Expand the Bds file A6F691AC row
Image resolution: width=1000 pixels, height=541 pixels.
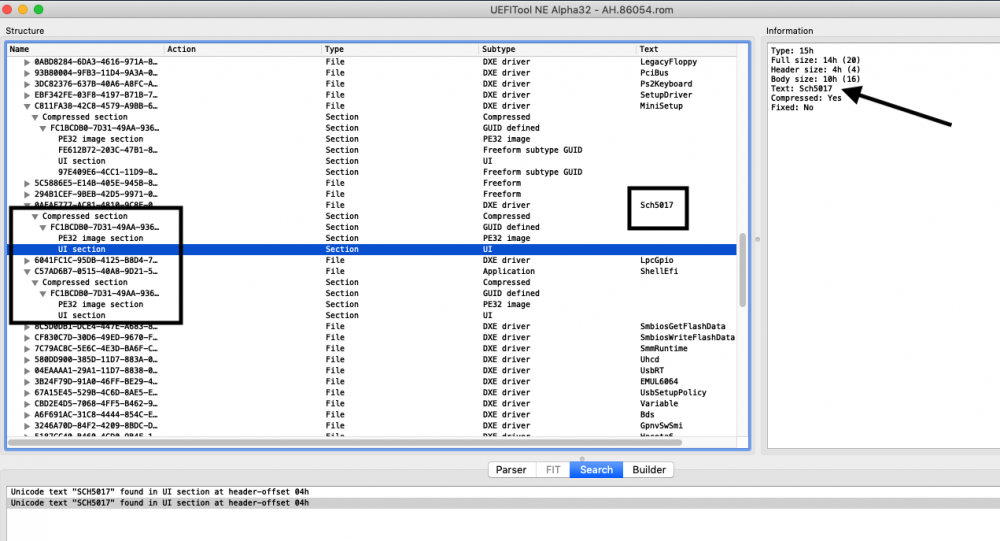(x=27, y=415)
